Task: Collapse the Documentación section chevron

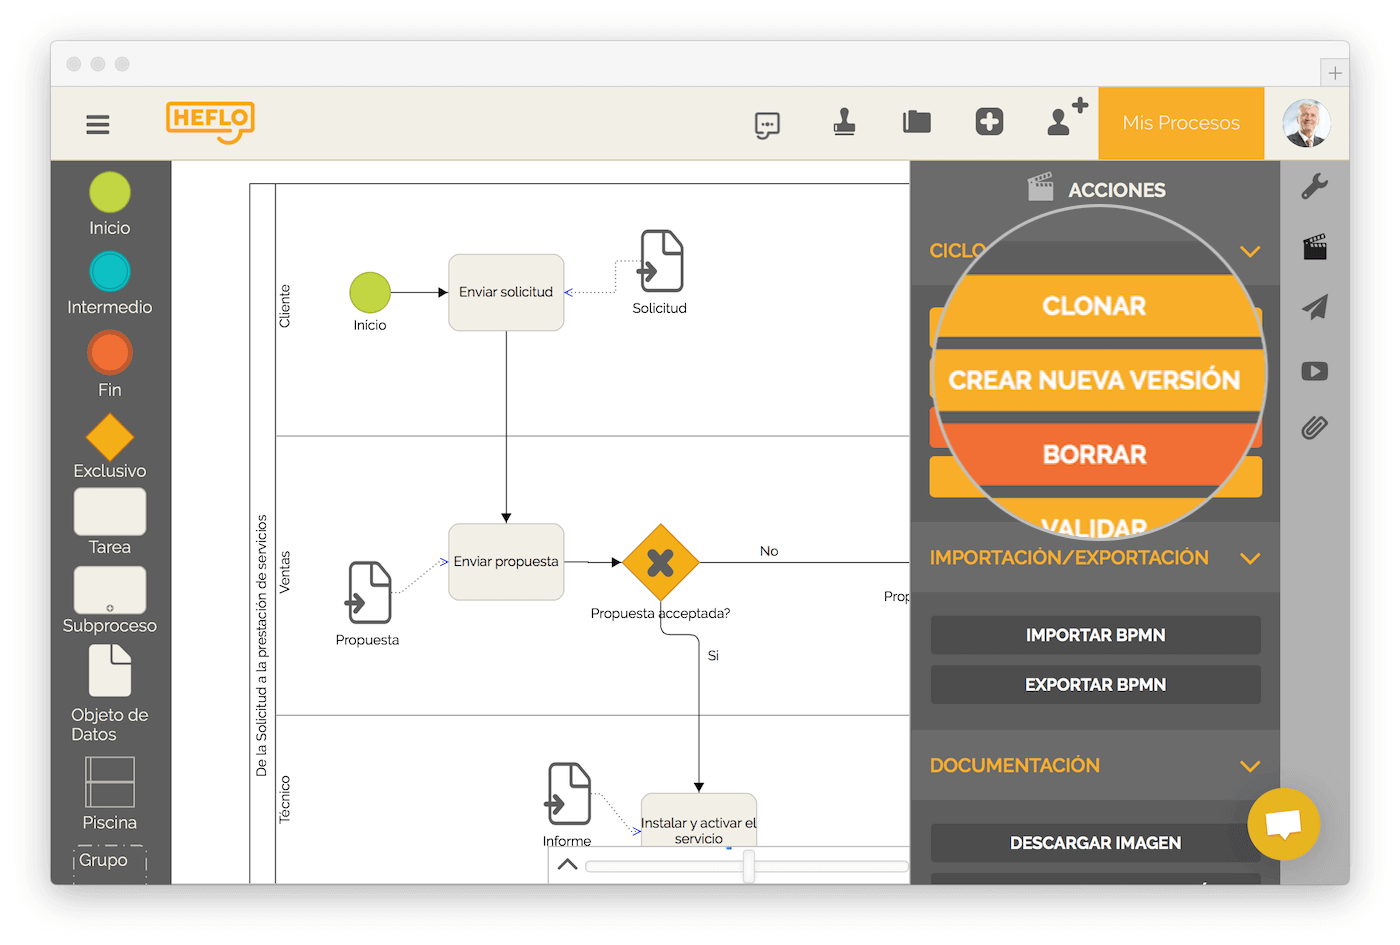Action: (1250, 766)
